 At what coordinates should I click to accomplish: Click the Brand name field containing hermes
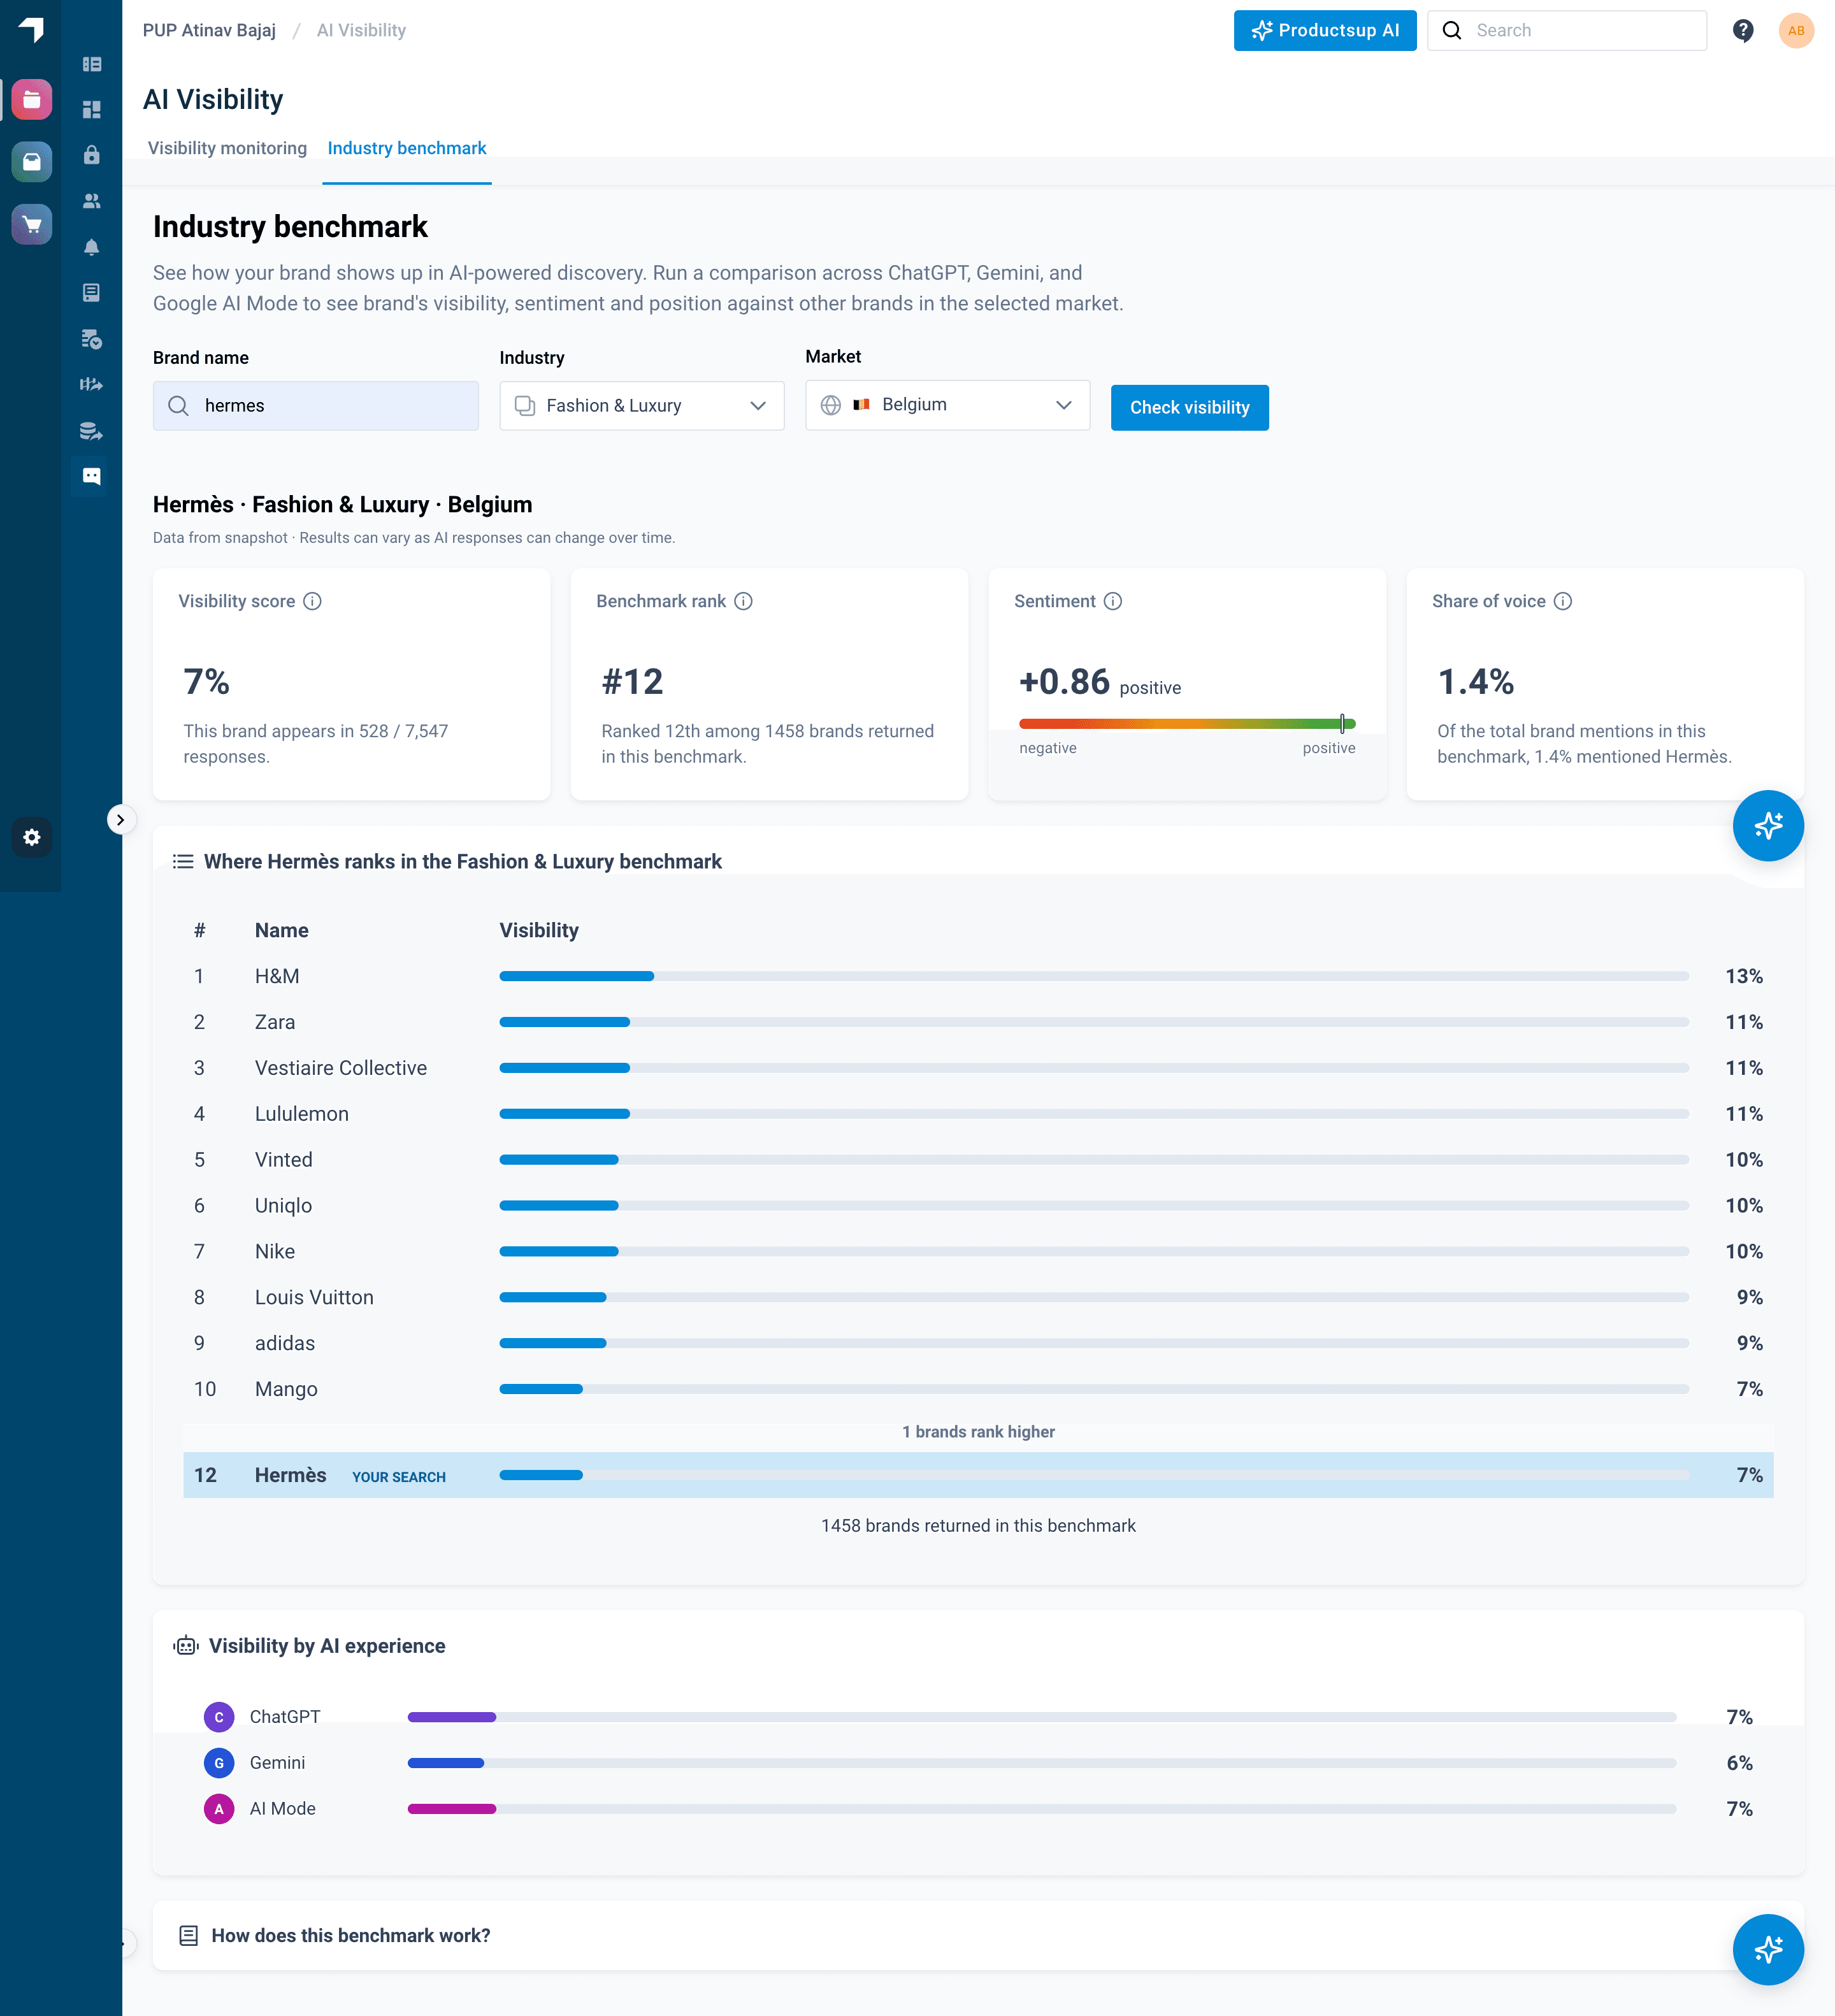[316, 405]
